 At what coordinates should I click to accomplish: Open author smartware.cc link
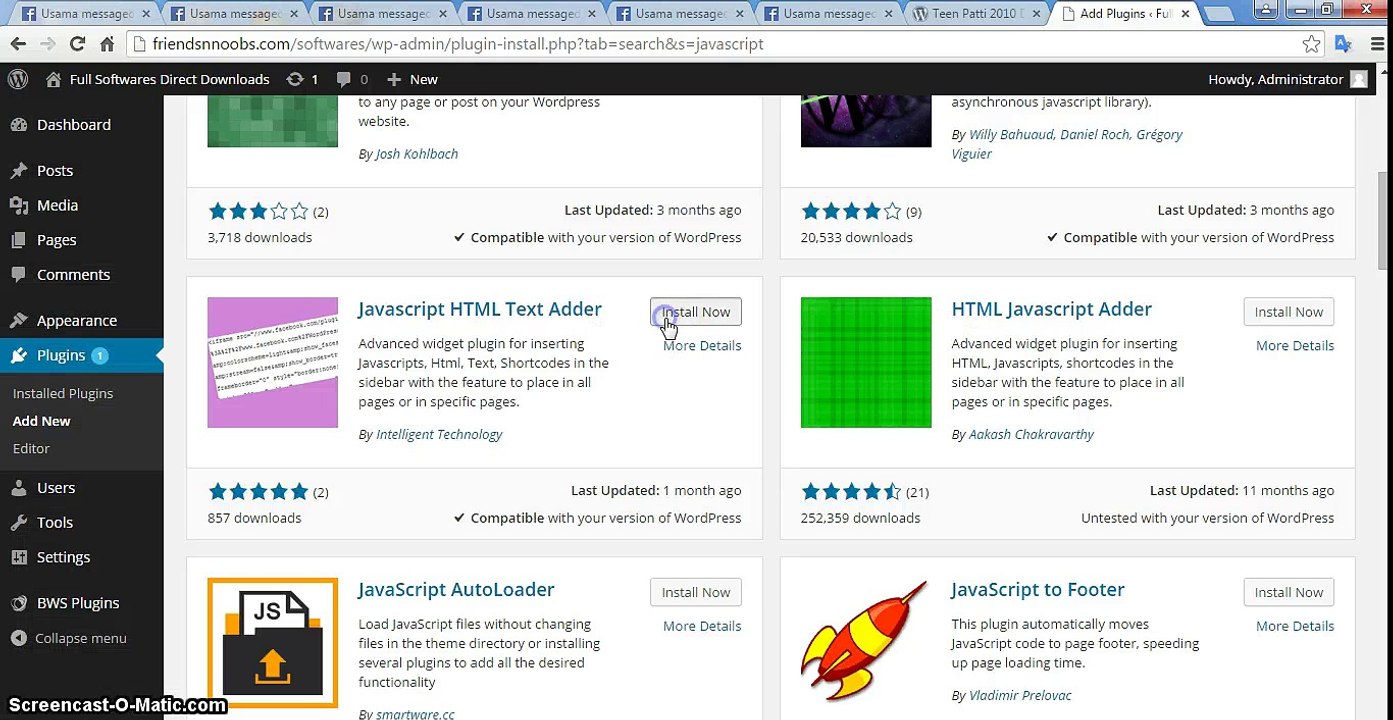pos(415,715)
